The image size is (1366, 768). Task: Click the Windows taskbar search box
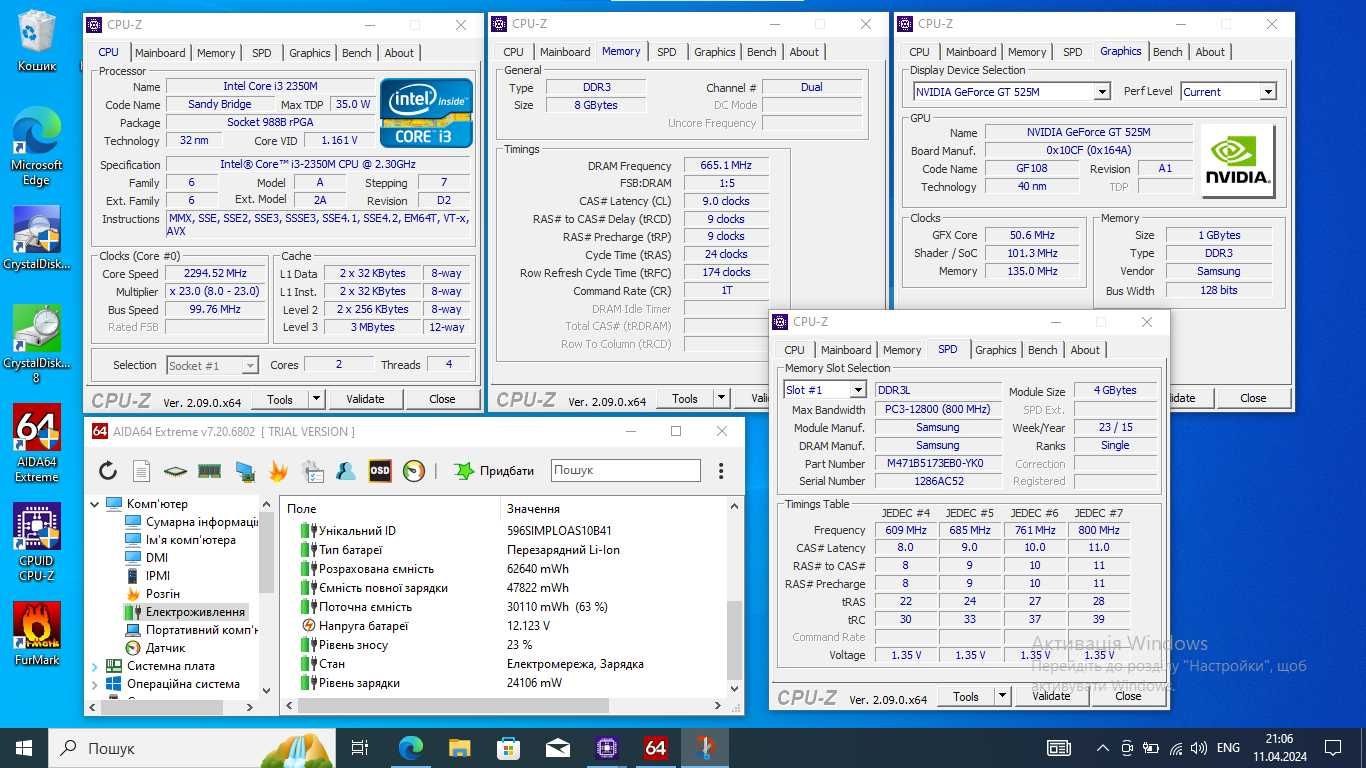pos(192,748)
